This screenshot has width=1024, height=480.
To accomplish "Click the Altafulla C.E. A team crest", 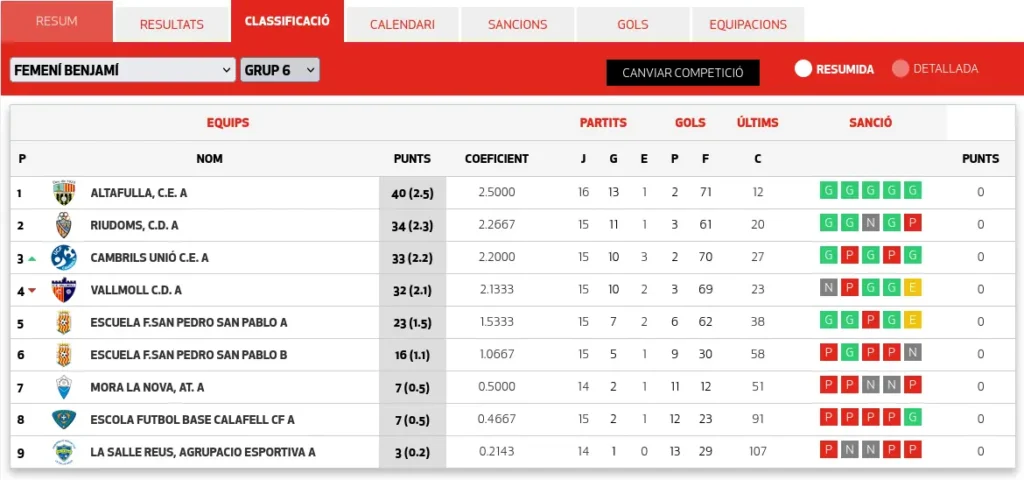I will pos(64,193).
